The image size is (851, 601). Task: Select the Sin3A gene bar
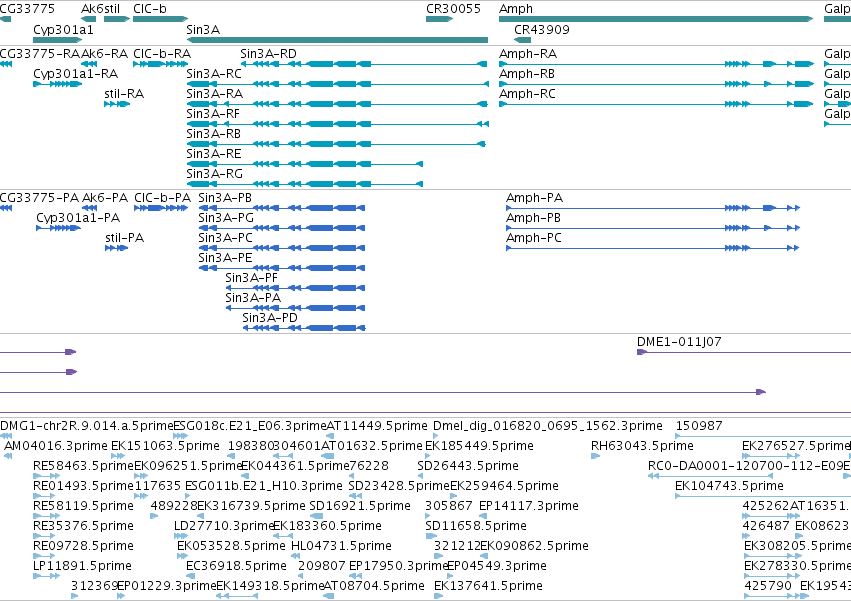click(x=337, y=40)
